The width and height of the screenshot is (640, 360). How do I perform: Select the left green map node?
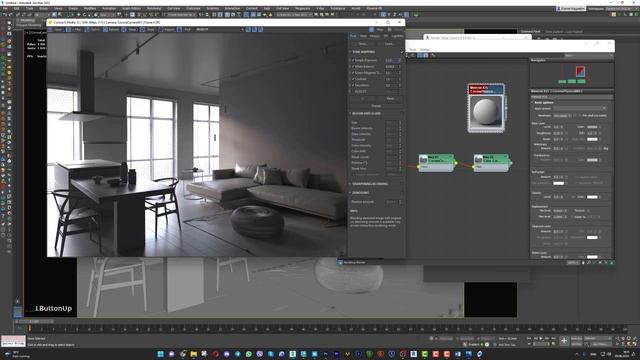click(436, 162)
